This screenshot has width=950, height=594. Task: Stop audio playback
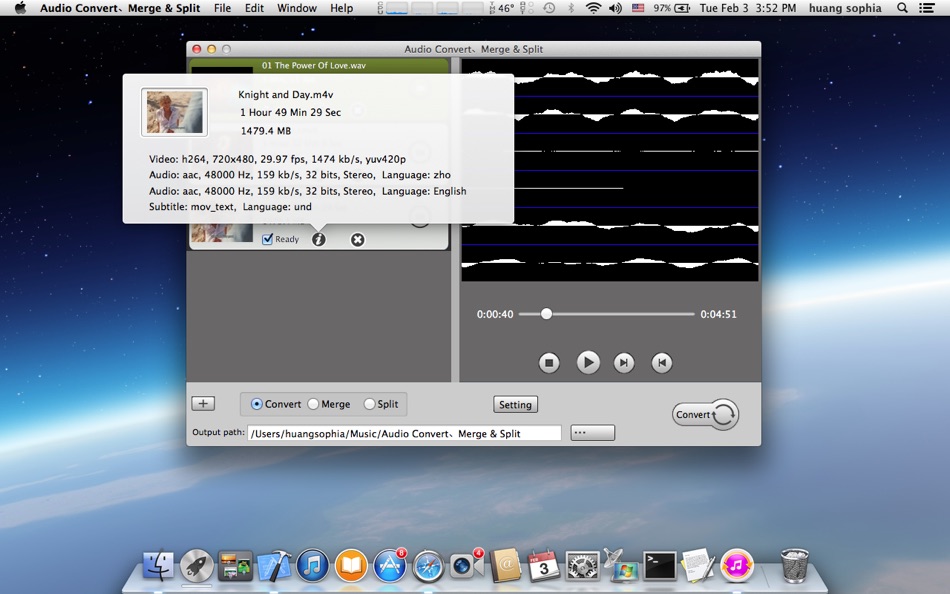[x=549, y=362]
